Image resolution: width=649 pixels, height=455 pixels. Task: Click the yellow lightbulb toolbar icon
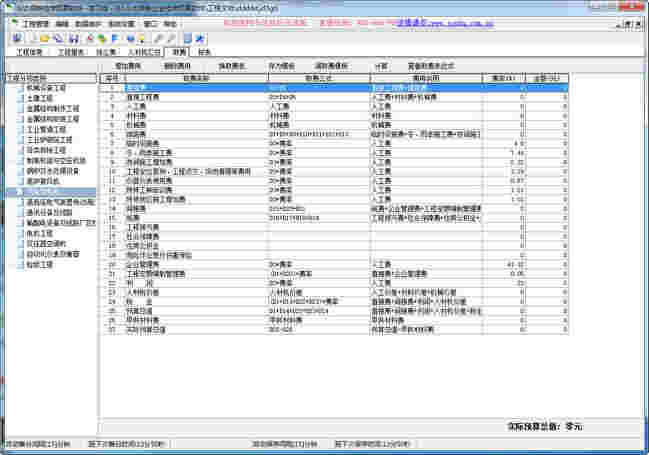[x=142, y=39]
